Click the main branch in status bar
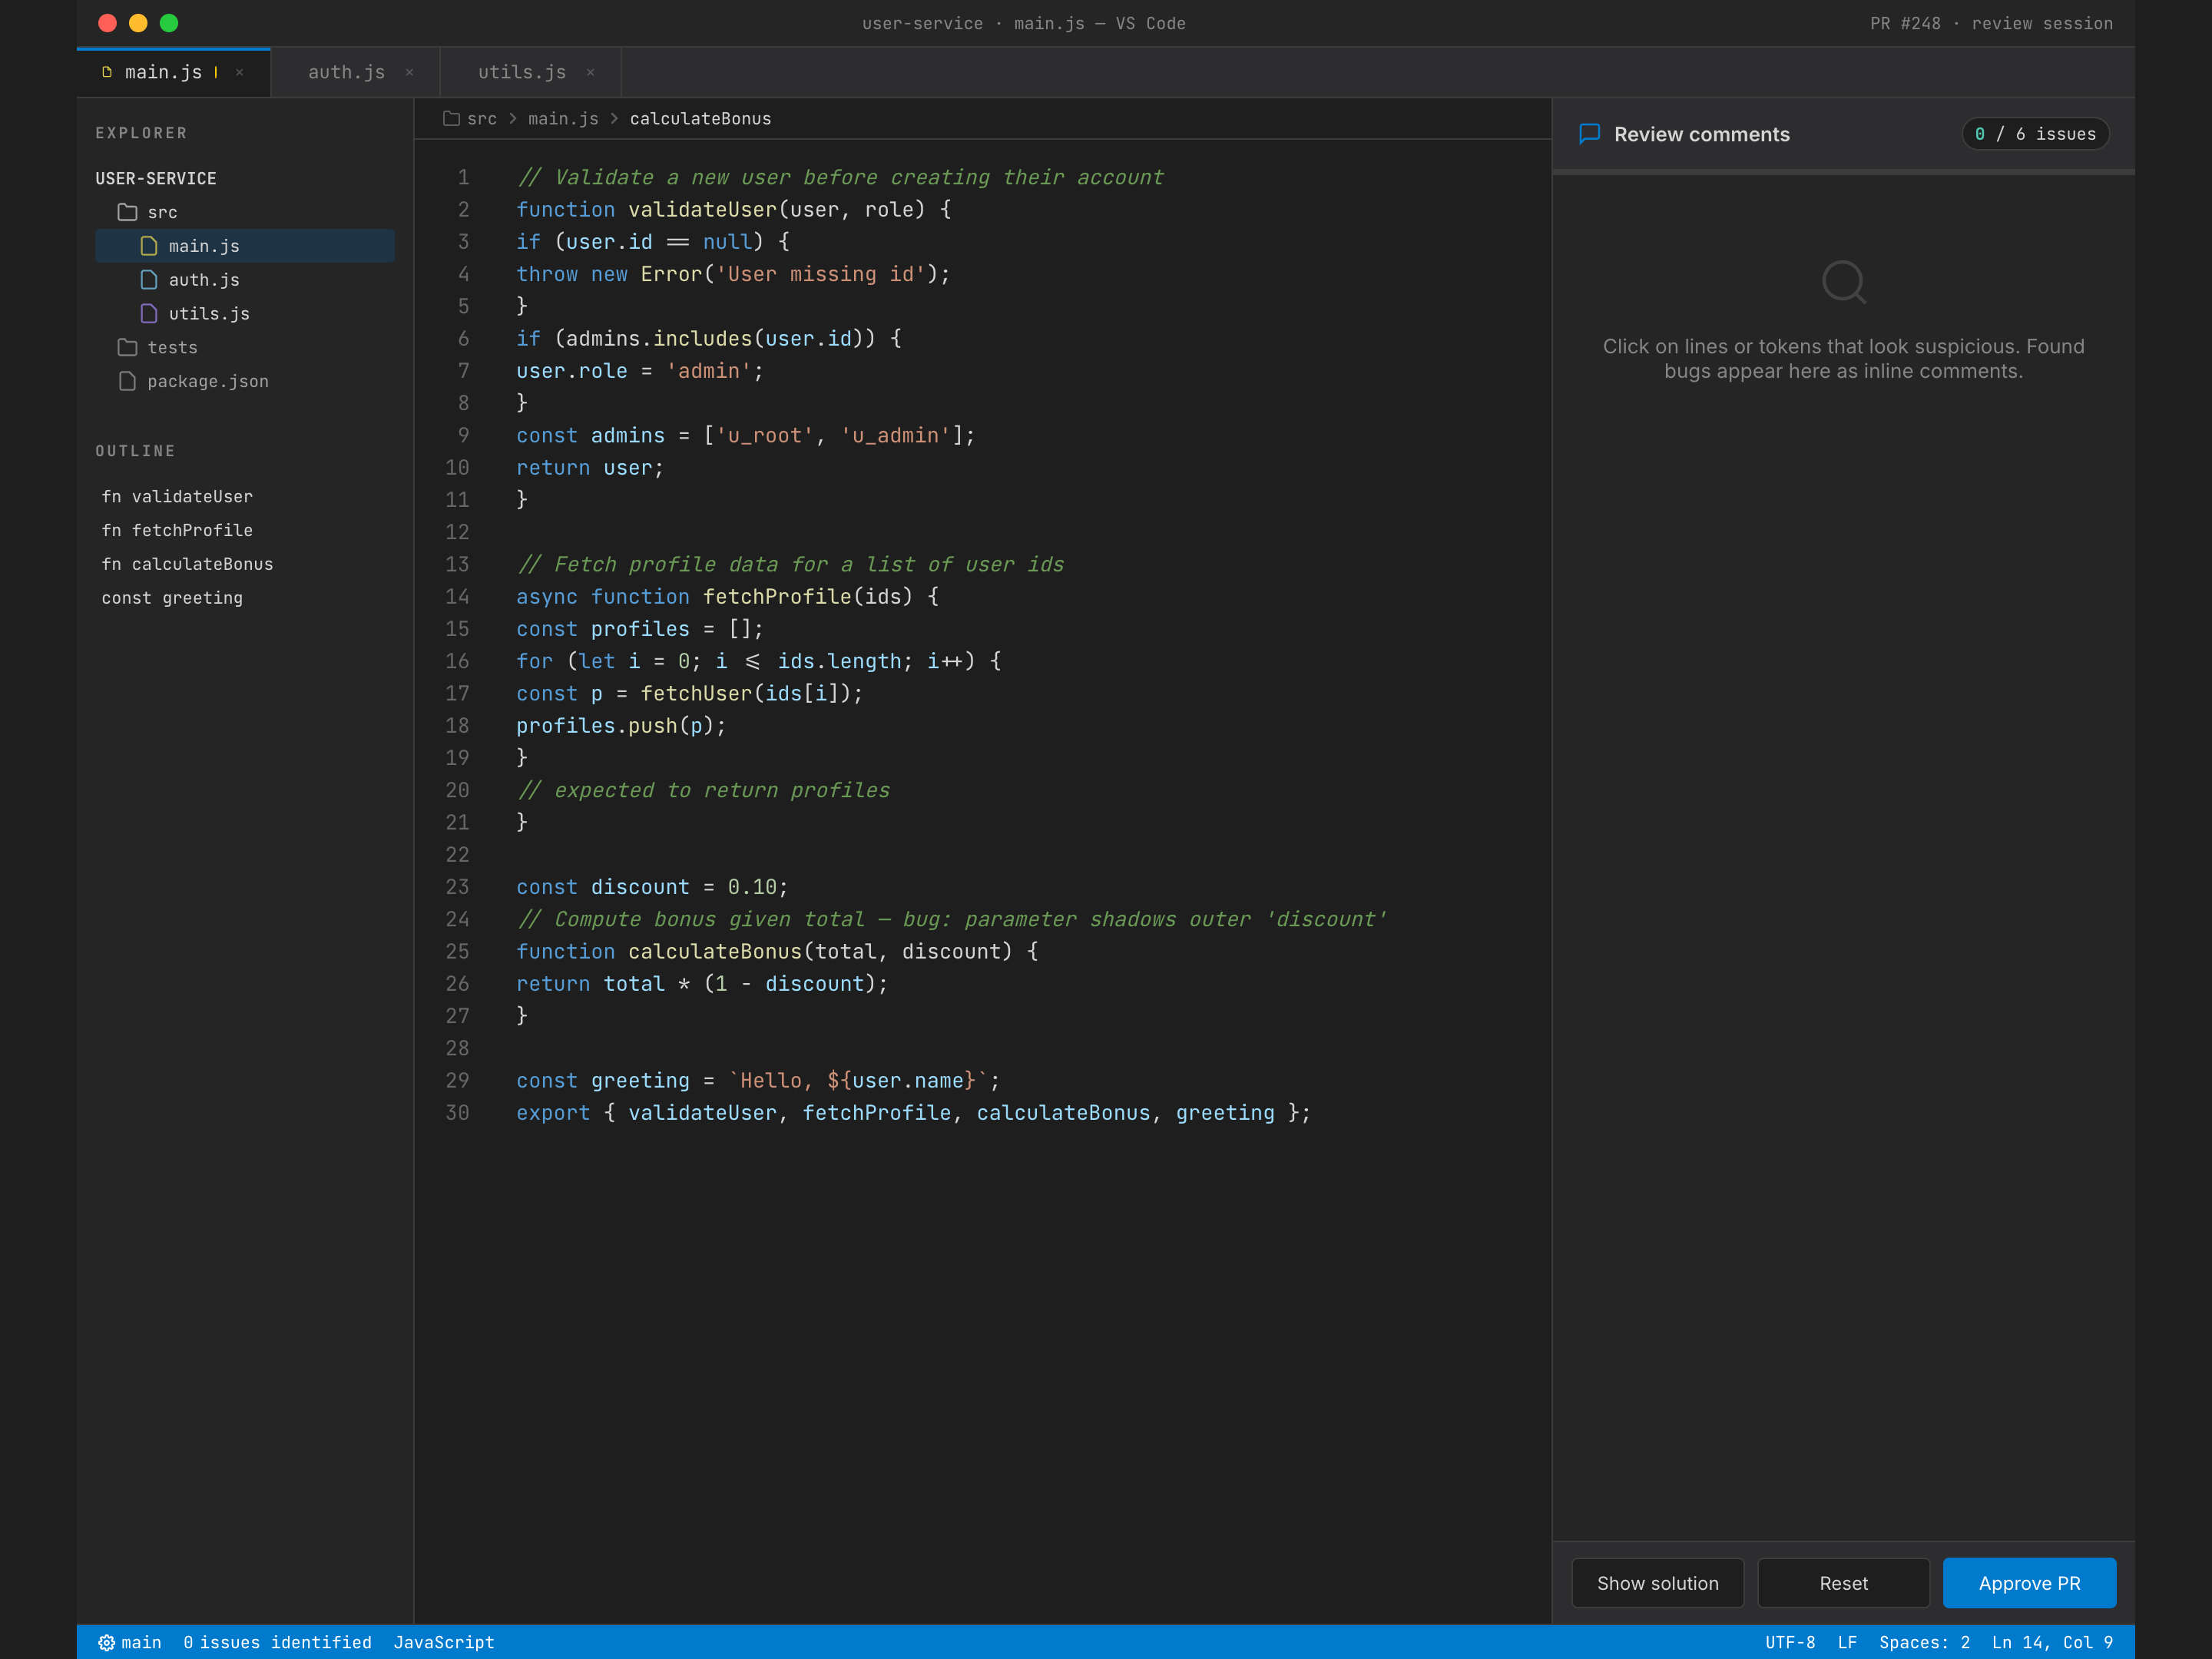This screenshot has height=1659, width=2212. coord(141,1642)
